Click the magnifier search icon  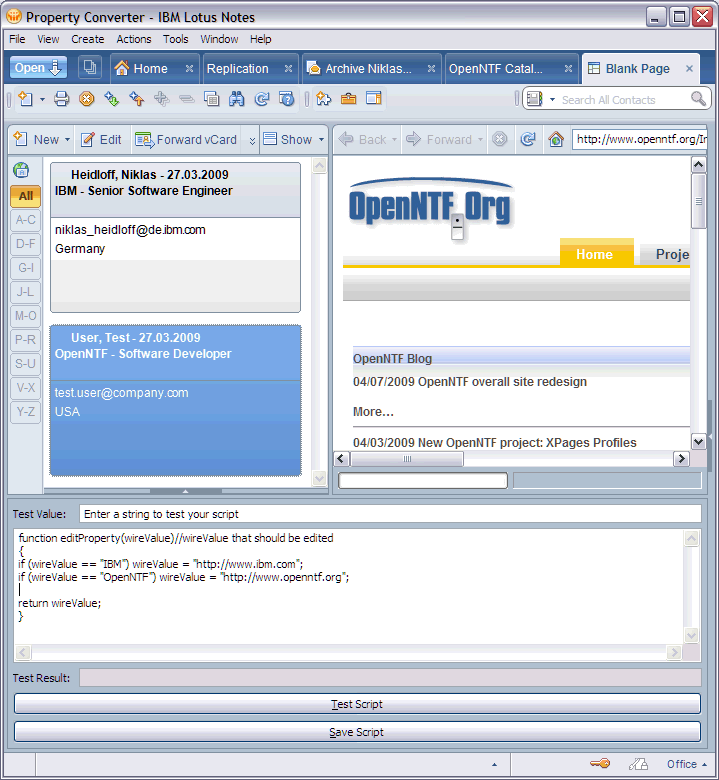click(x=698, y=99)
